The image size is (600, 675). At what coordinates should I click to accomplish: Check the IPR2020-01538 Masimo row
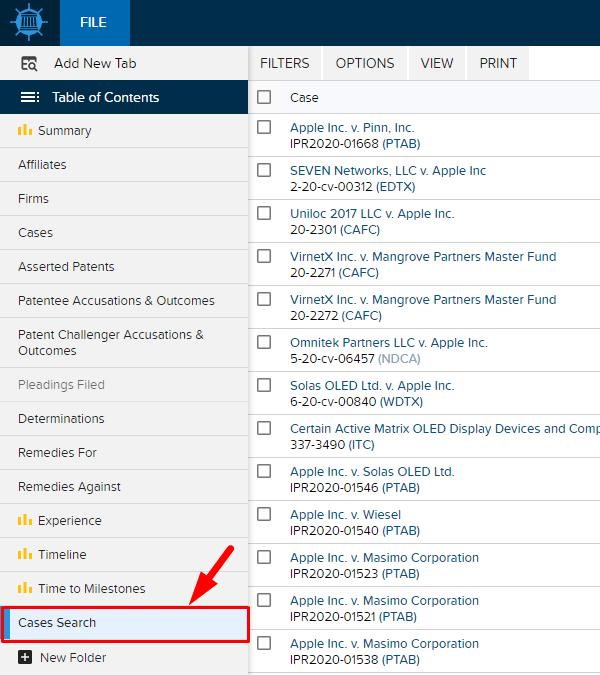pyautogui.click(x=264, y=643)
